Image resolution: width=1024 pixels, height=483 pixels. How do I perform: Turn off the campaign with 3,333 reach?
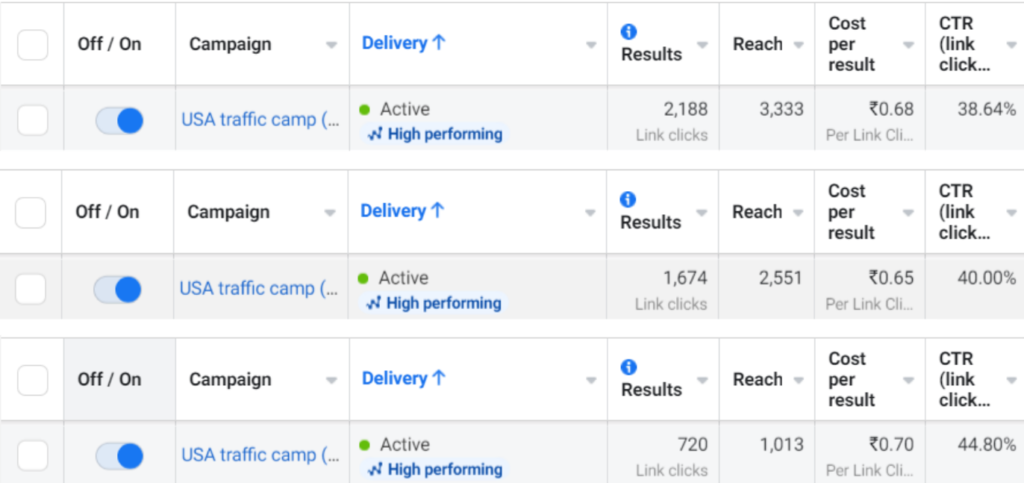[119, 120]
